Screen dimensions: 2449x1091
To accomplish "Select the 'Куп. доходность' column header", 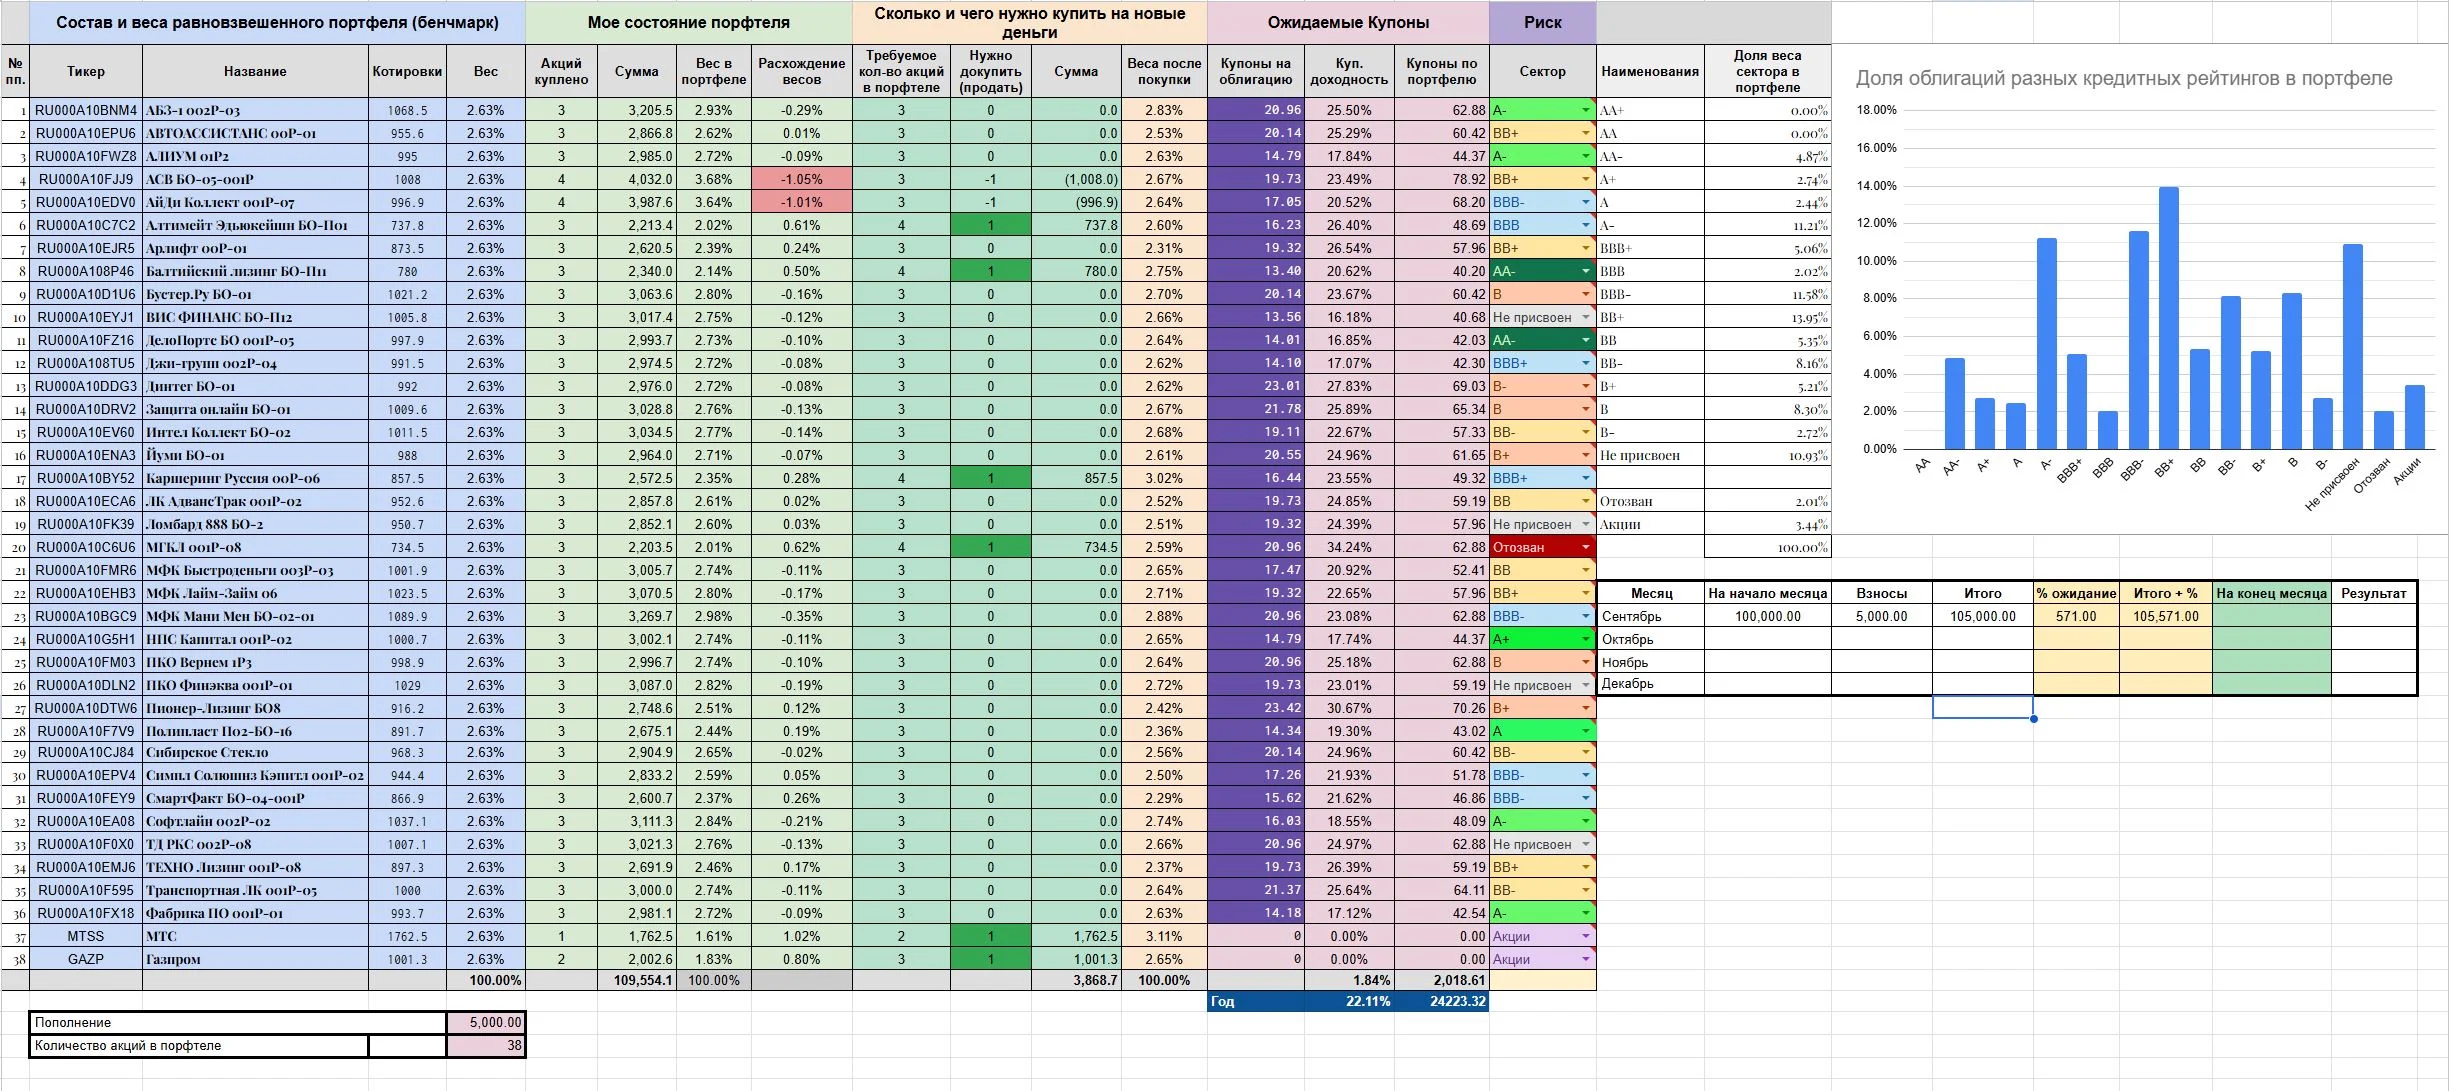I will click(x=1349, y=71).
